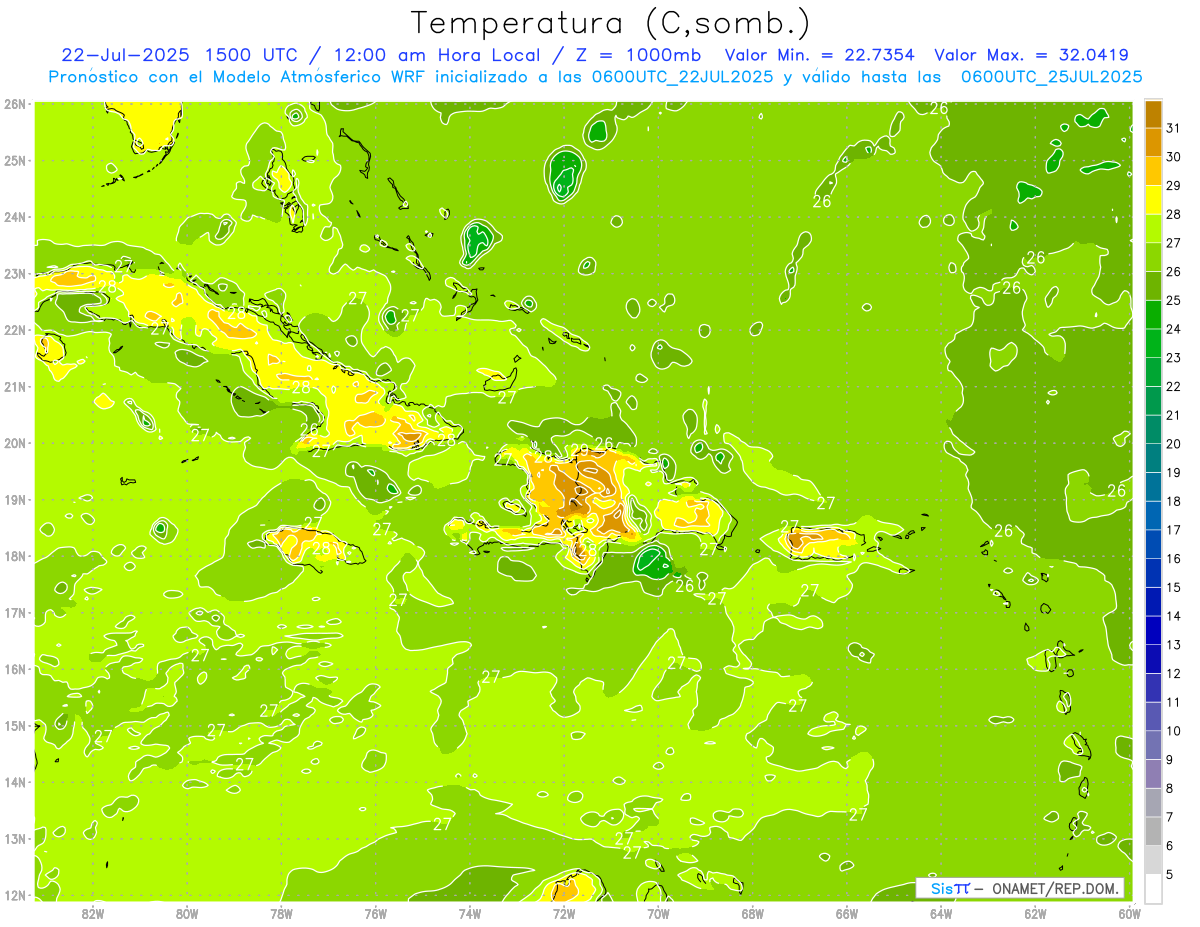The height and width of the screenshot is (927, 1200).
Task: Click legend value 20
Action: pos(1174,444)
